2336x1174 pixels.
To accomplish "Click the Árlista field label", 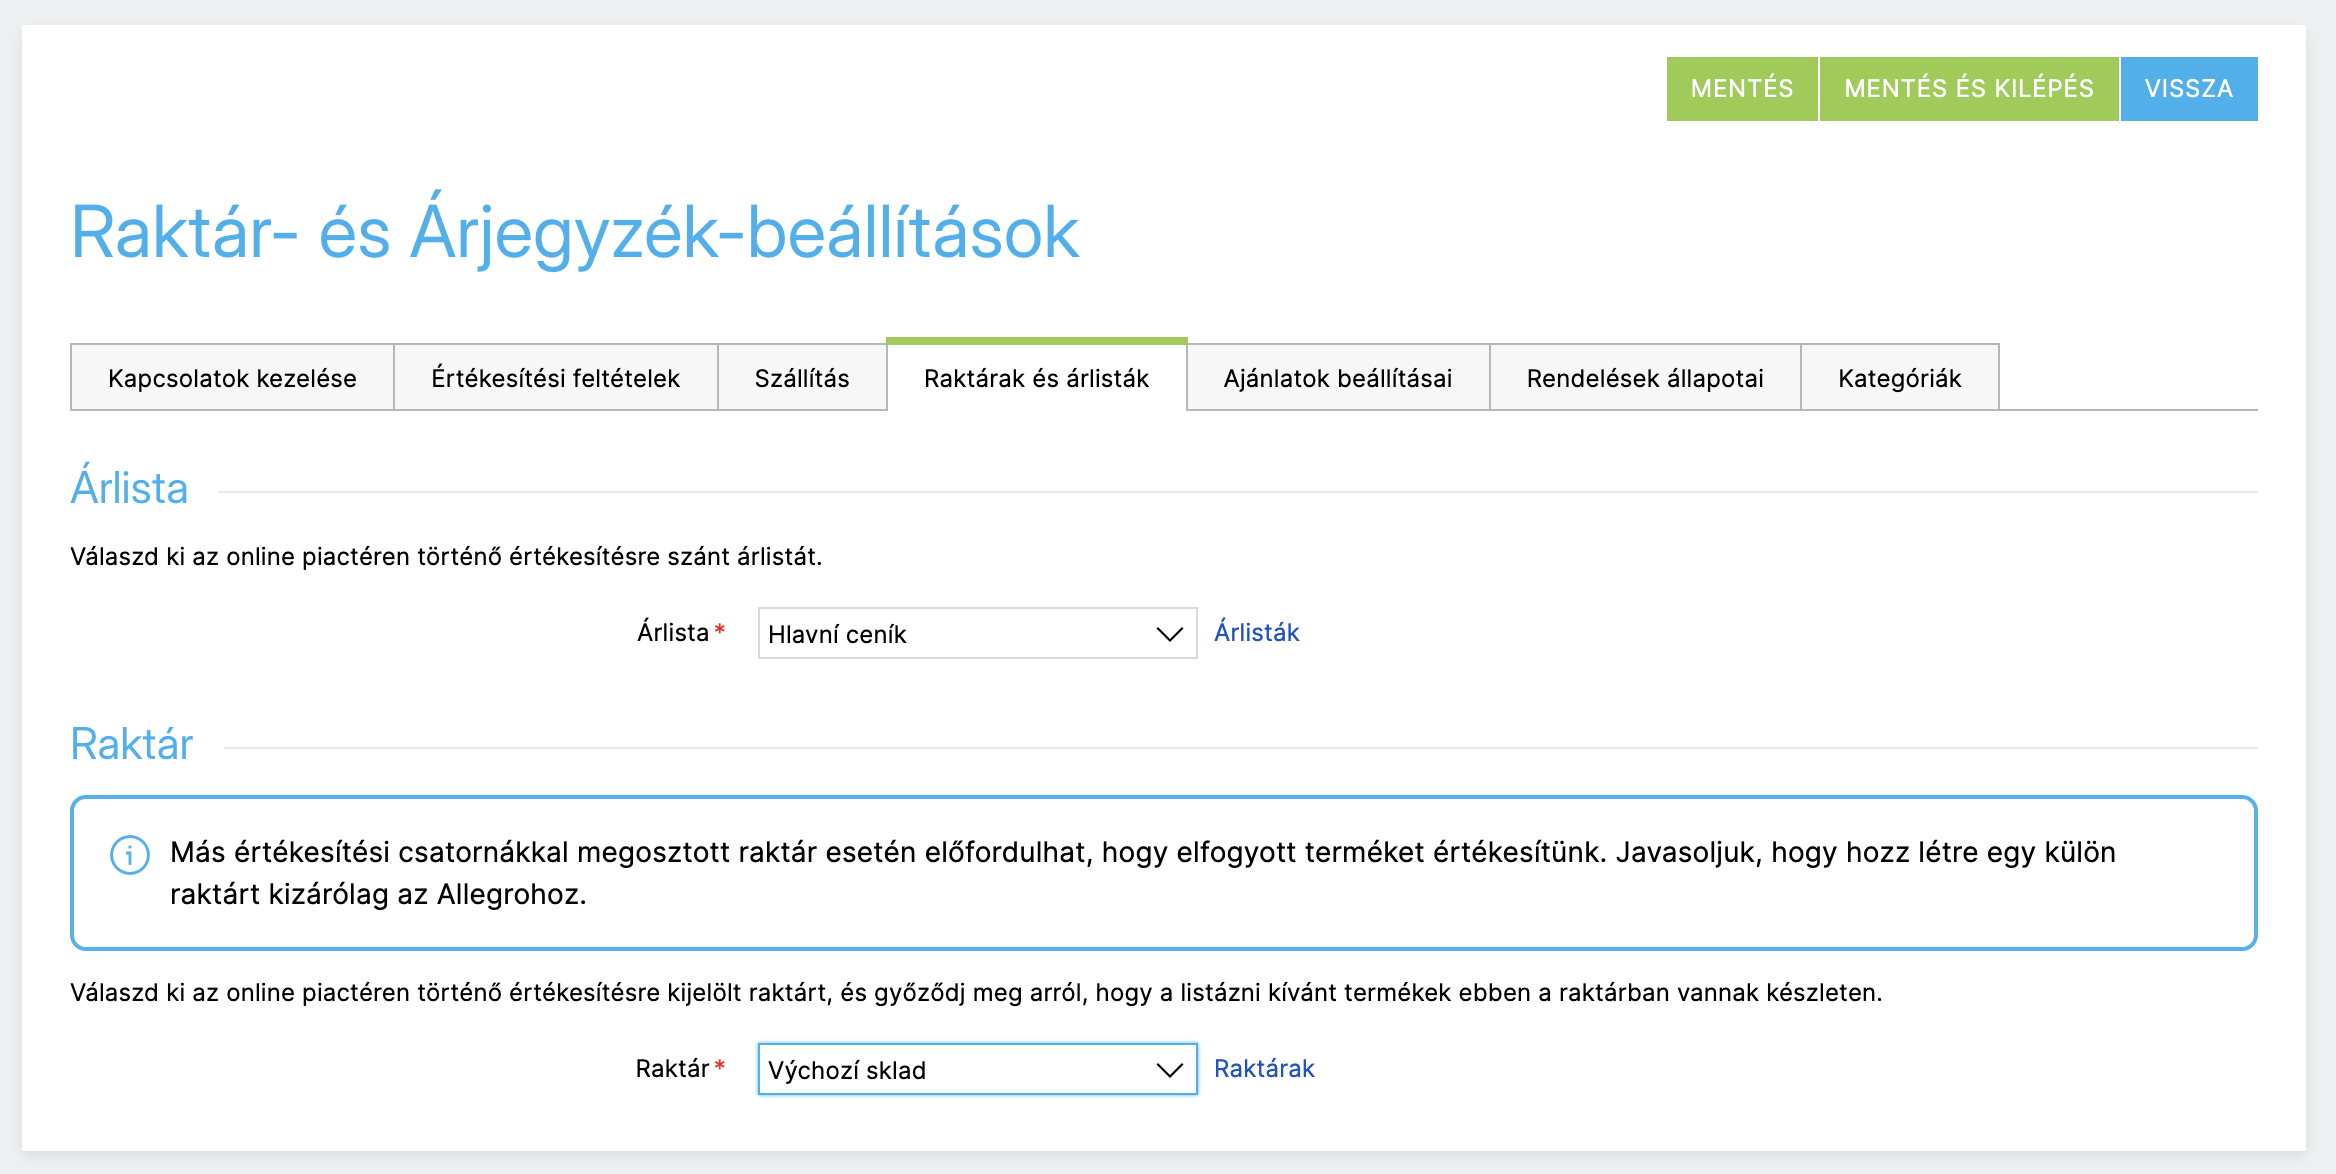I will [673, 633].
